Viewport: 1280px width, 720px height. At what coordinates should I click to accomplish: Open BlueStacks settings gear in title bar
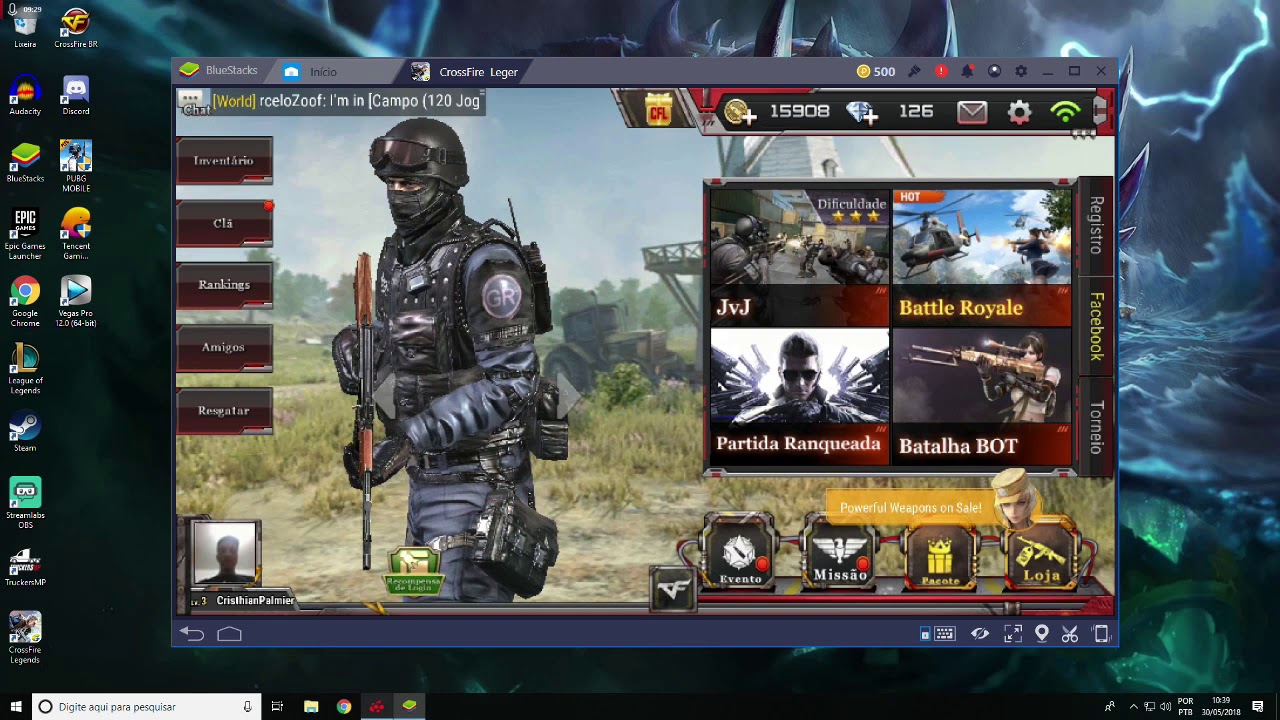1021,71
